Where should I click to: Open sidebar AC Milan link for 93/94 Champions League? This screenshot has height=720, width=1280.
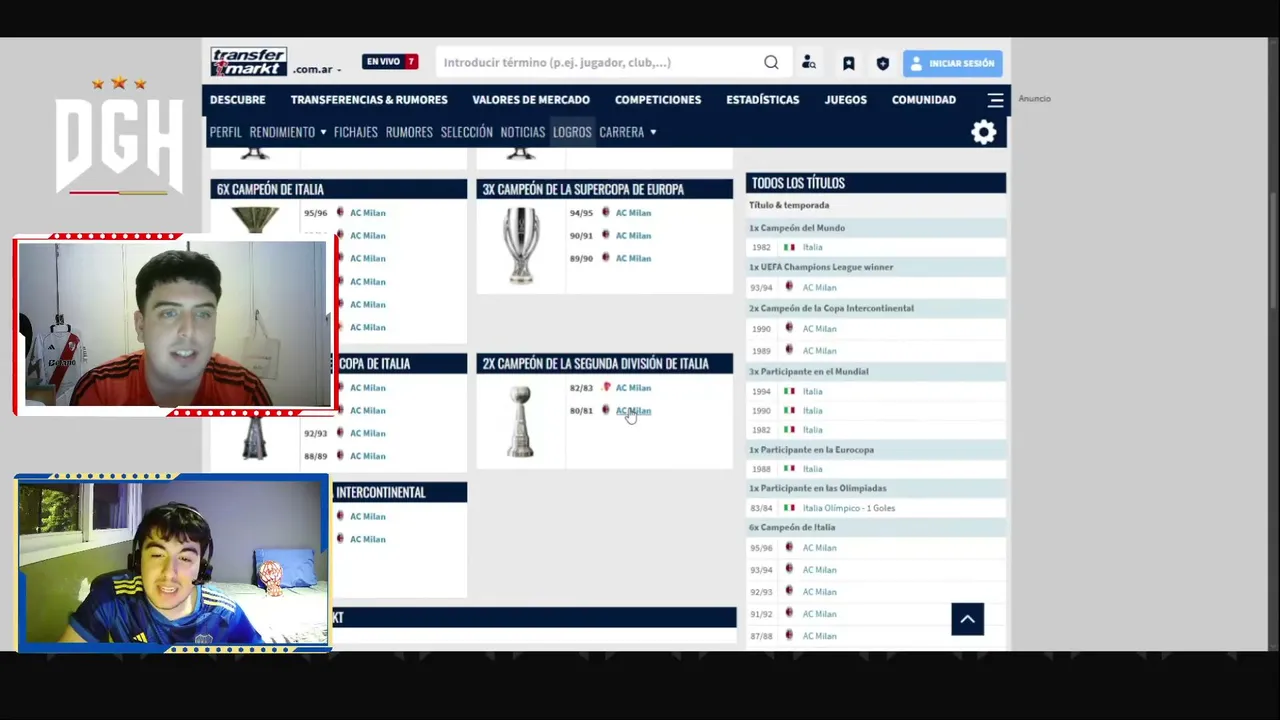819,288
